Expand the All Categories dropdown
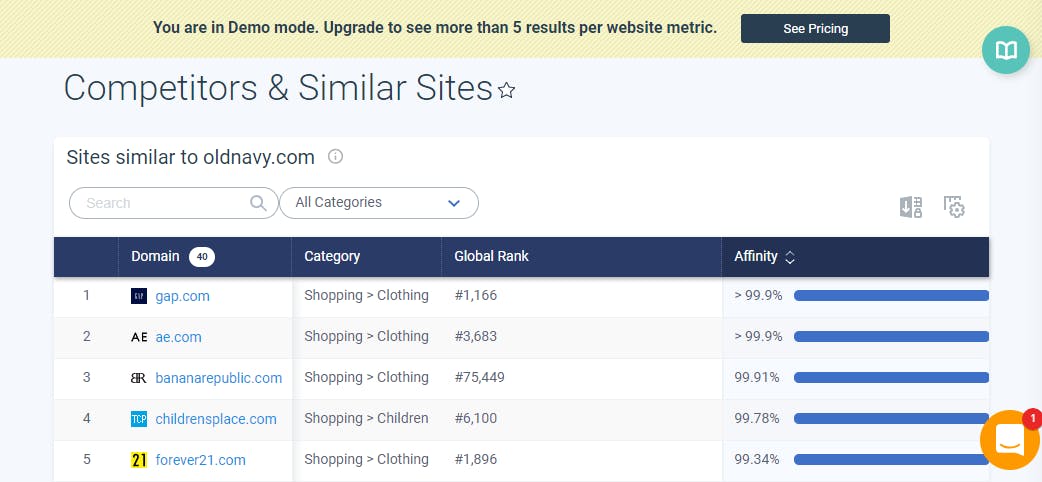1042x482 pixels. (x=379, y=203)
